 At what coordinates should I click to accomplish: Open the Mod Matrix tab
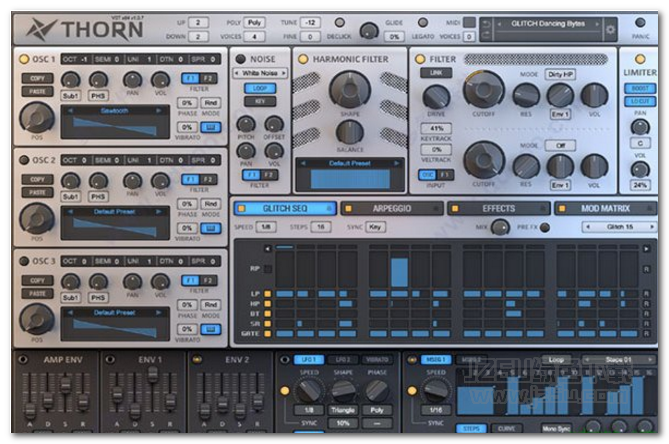click(605, 209)
